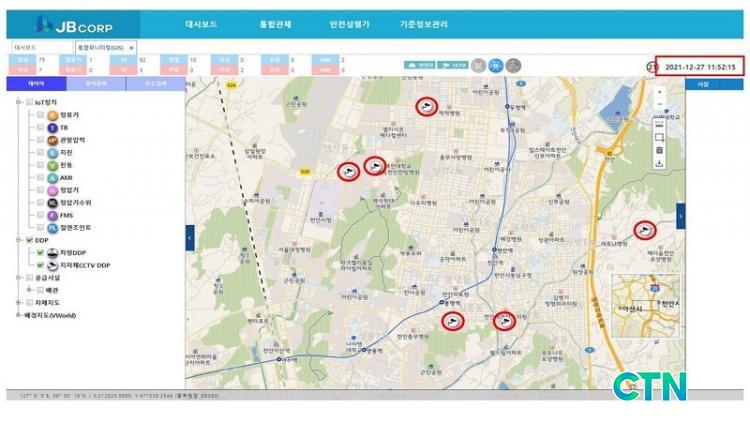
Task: Click the 시설 button at right panel
Action: coord(702,84)
